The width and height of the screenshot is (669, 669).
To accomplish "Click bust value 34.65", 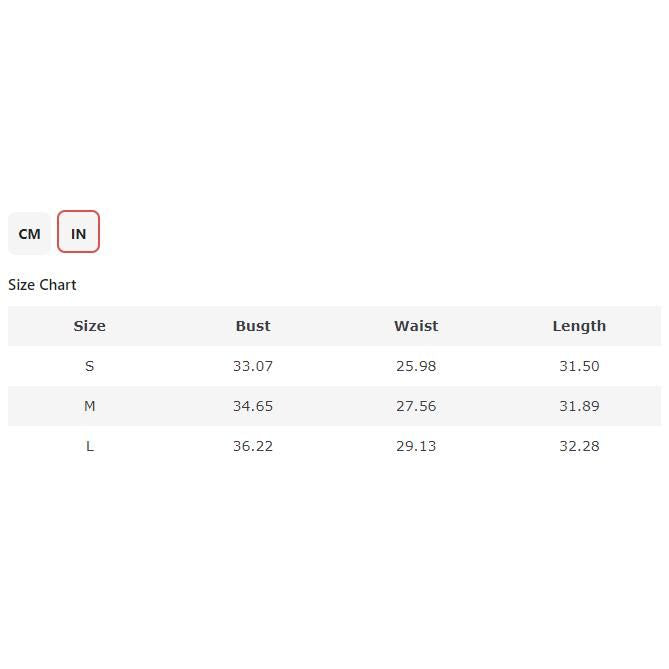I will pyautogui.click(x=253, y=406).
